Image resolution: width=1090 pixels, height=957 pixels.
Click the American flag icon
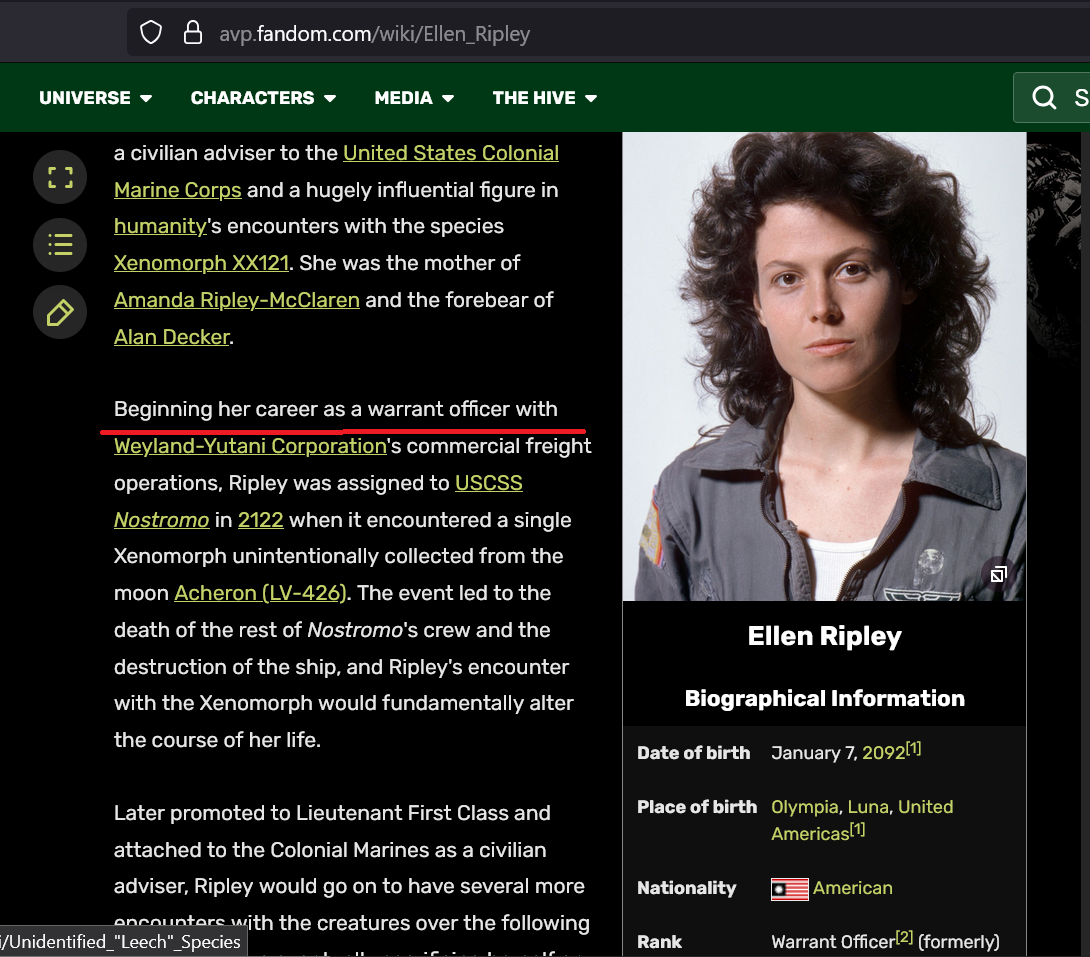click(790, 889)
